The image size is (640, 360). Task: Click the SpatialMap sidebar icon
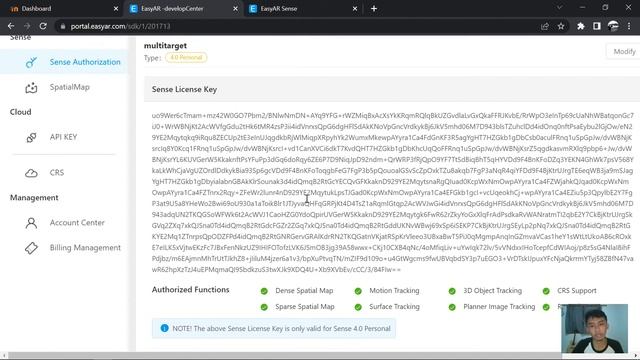(x=31, y=87)
